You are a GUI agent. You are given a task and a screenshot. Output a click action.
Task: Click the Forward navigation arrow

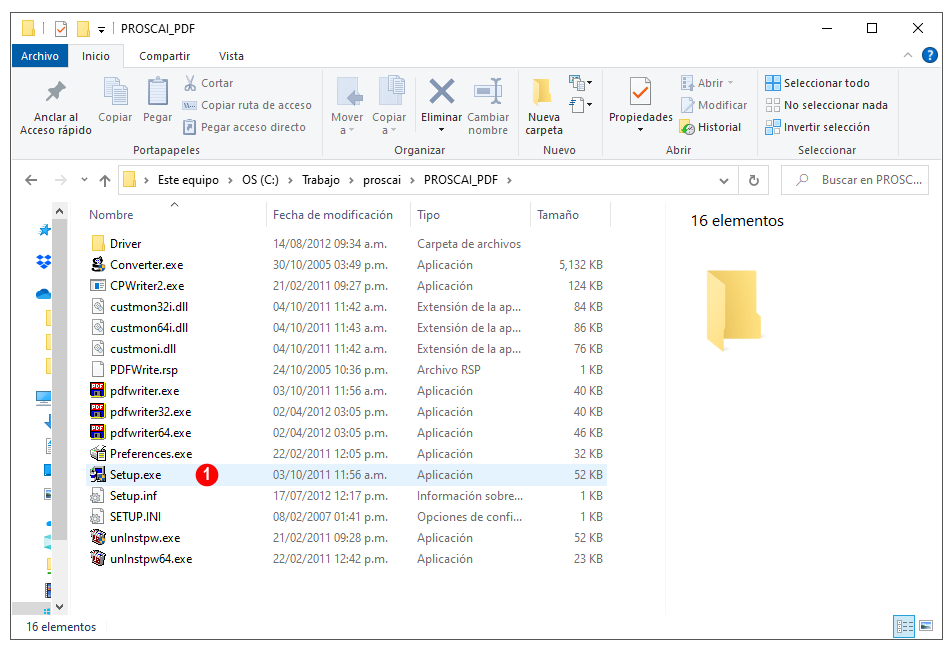[61, 180]
